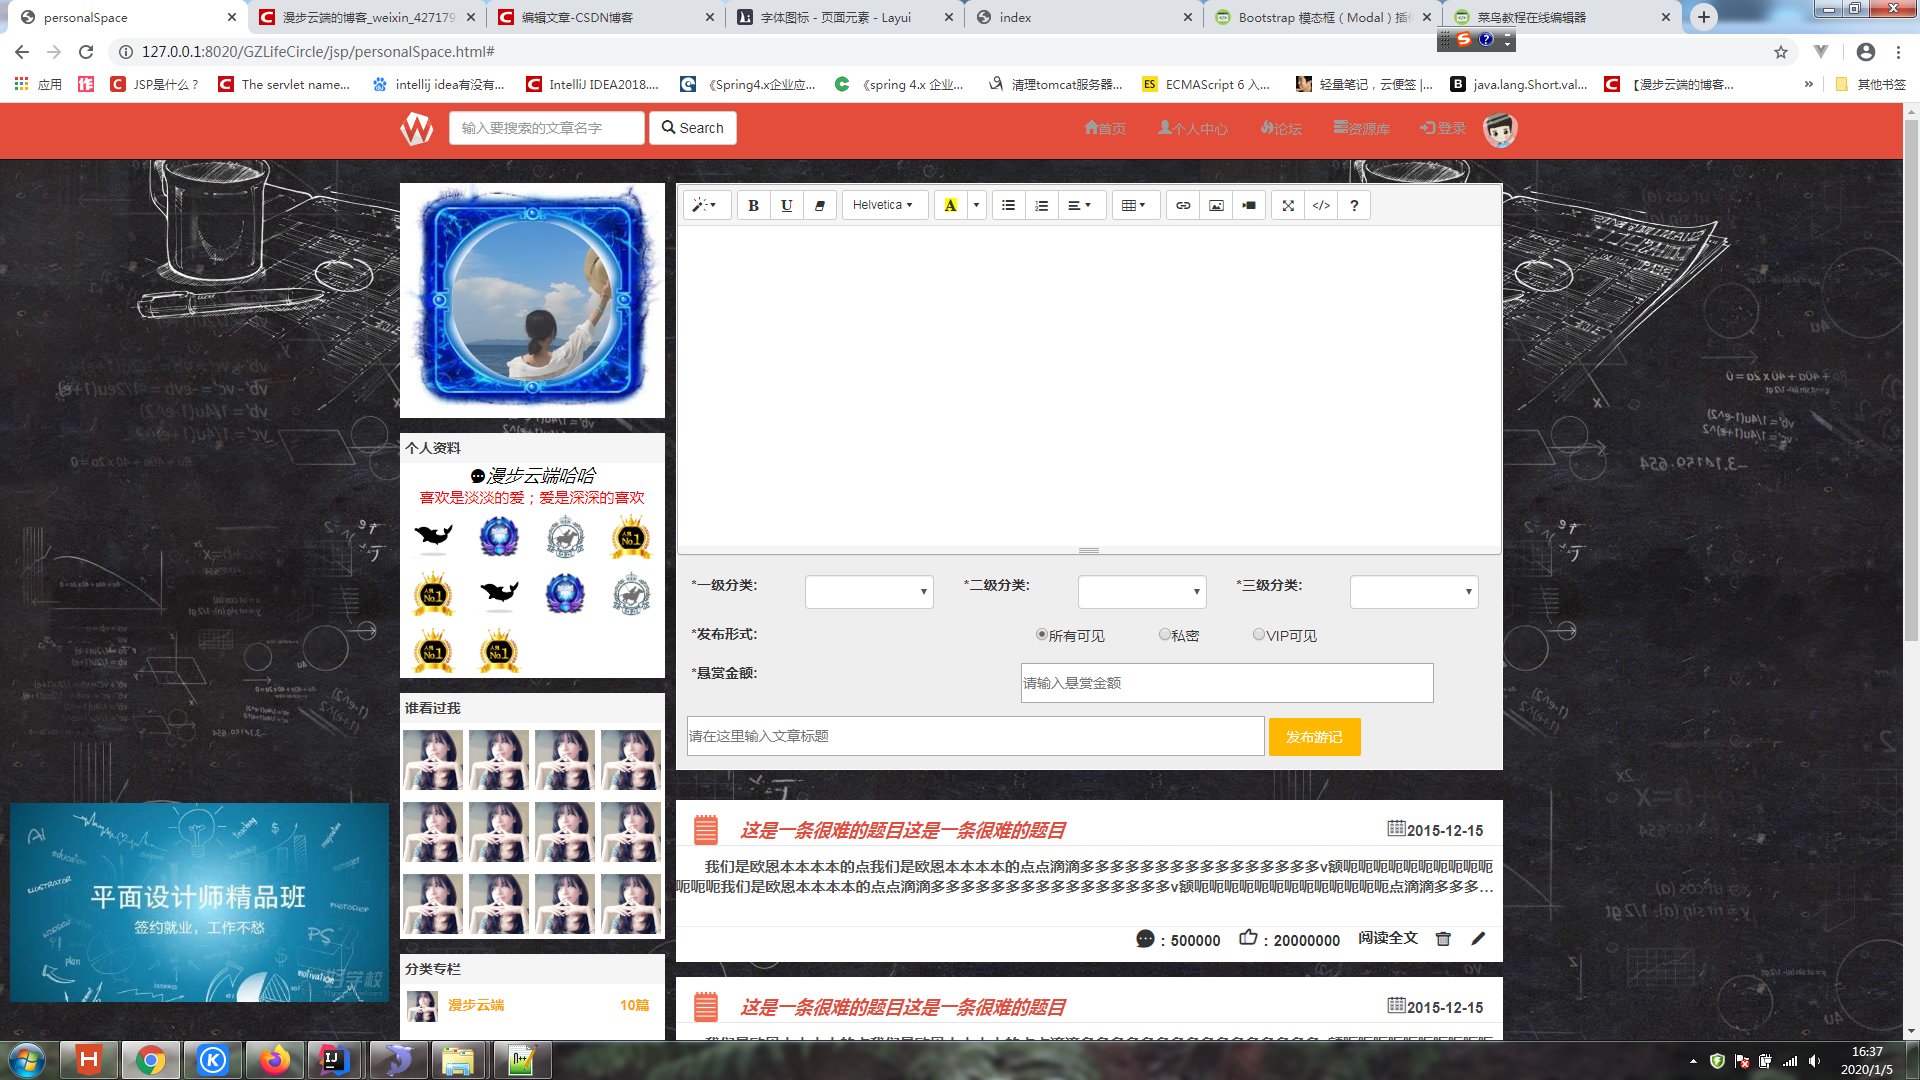The height and width of the screenshot is (1080, 1920).
Task: Go to 个人中心 in navigation bar
Action: pos(1192,128)
